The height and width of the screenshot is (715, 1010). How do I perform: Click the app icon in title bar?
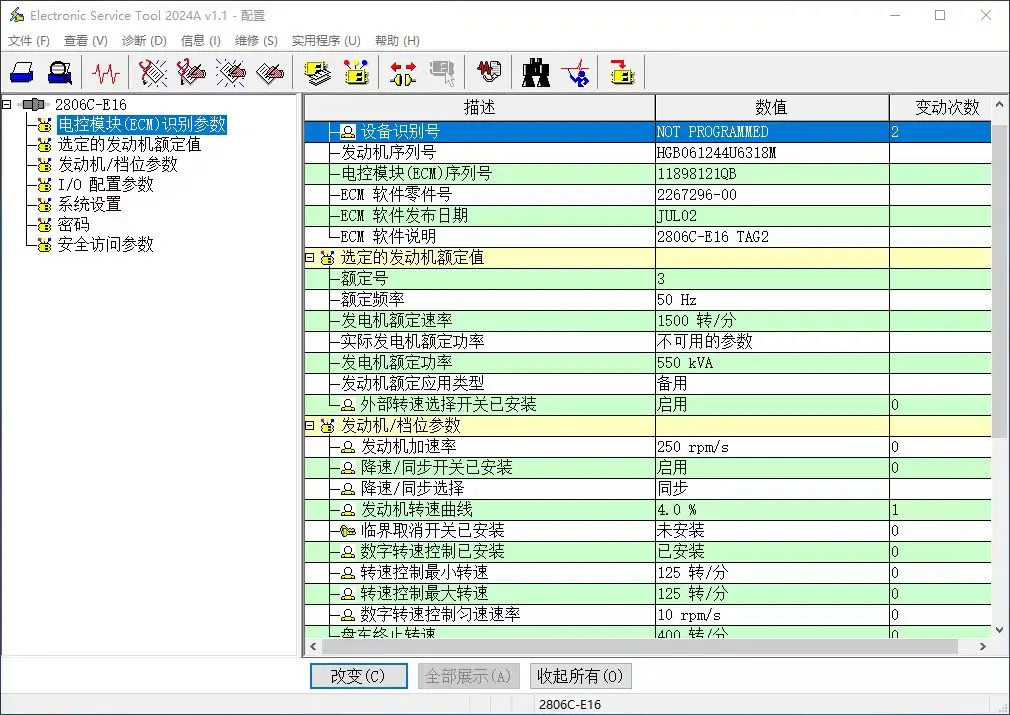pyautogui.click(x=16, y=15)
